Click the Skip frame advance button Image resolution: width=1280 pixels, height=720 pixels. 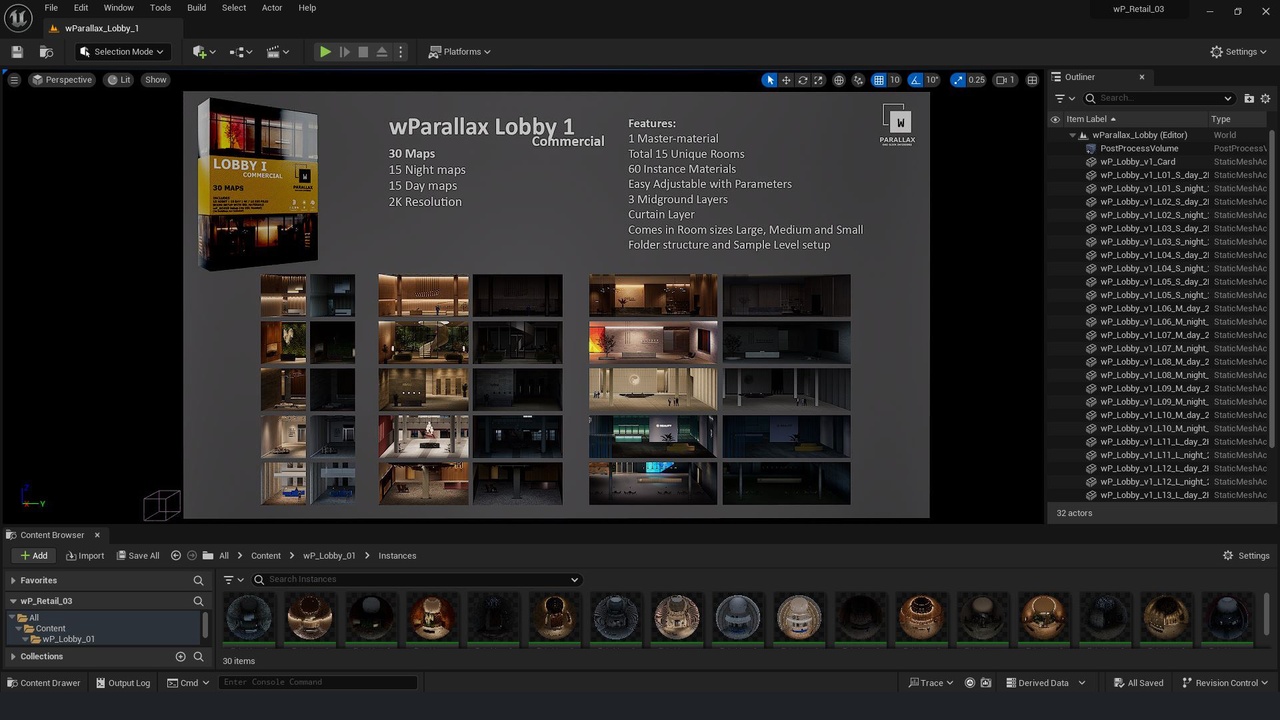click(344, 52)
